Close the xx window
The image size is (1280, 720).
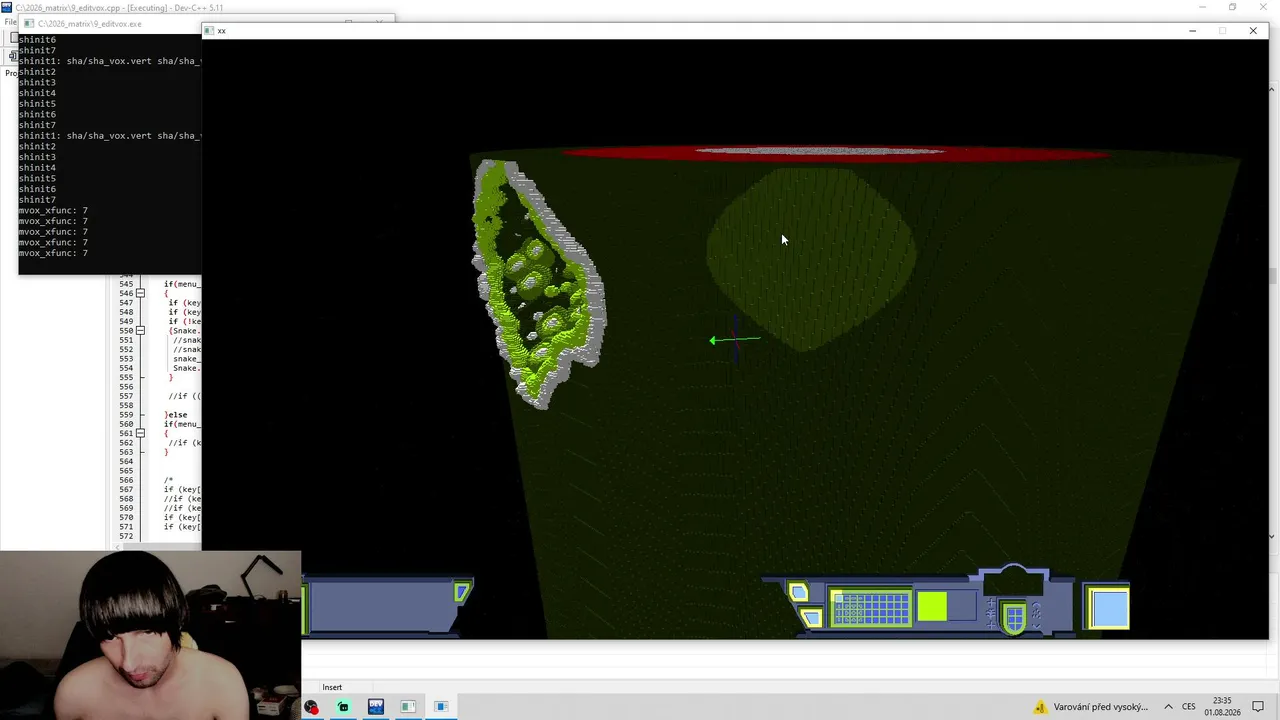point(1253,31)
